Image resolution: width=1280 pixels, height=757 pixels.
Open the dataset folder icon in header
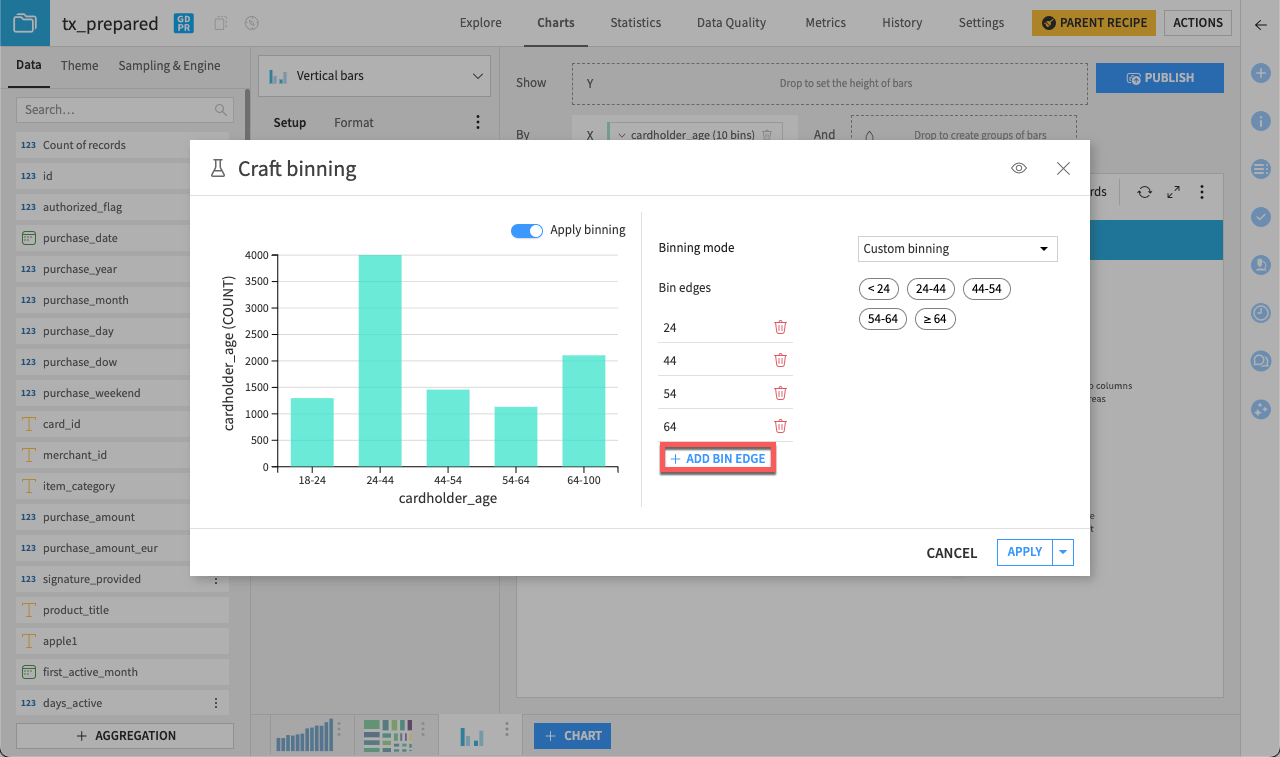click(x=24, y=22)
